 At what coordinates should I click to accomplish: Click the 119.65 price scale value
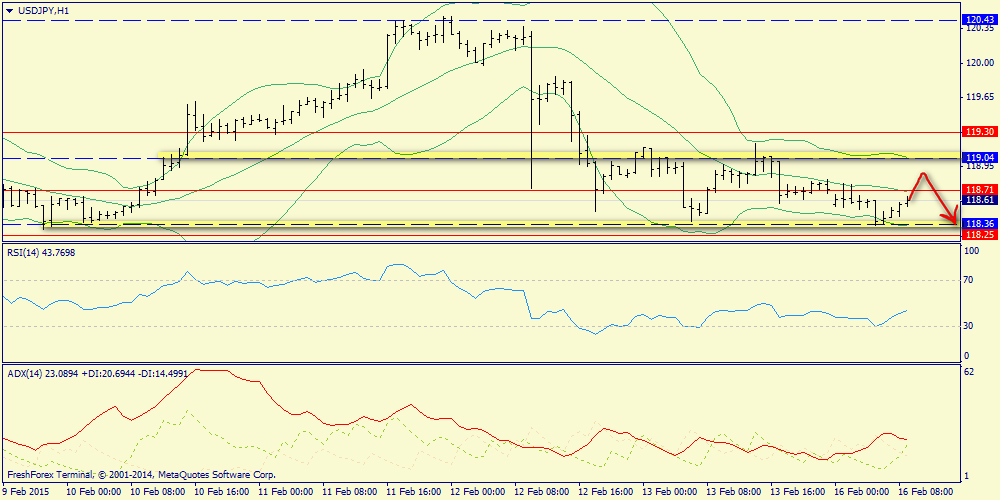980,97
